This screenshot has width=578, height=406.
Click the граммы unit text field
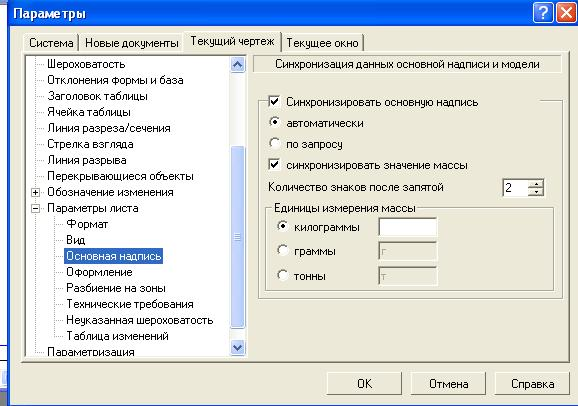(408, 251)
